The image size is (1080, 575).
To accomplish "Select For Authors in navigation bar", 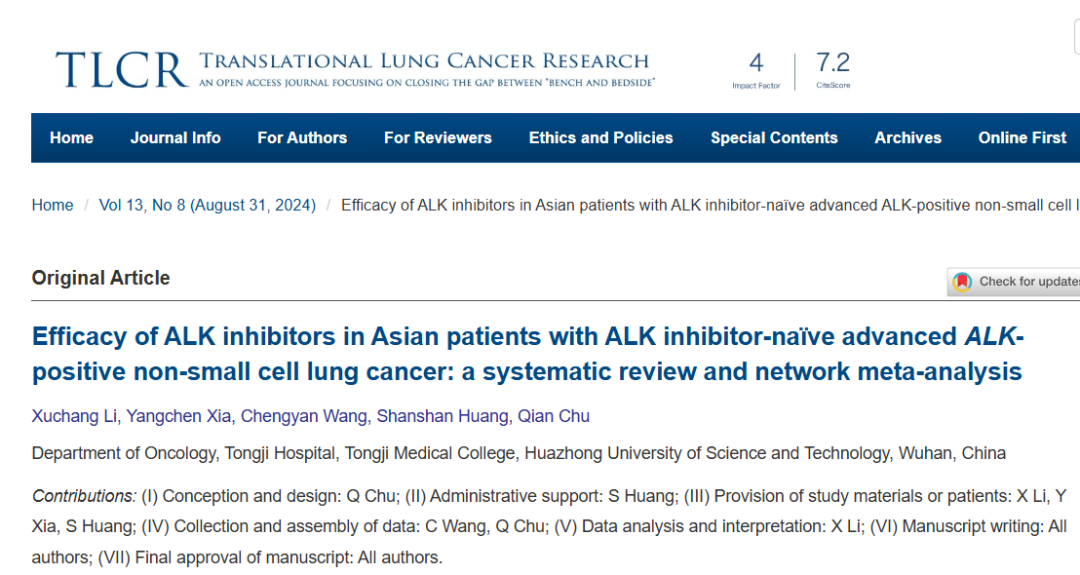I will click(x=302, y=138).
